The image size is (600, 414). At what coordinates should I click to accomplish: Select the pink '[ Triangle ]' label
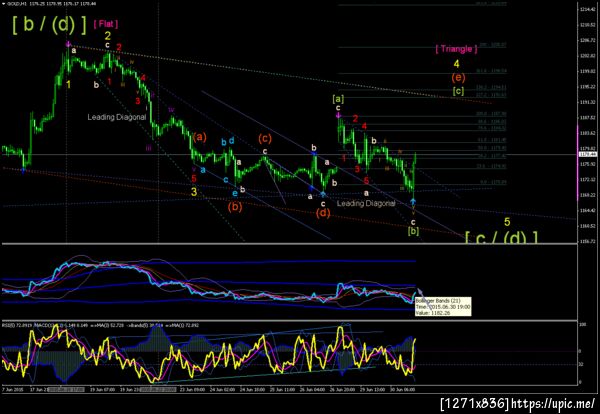pyautogui.click(x=457, y=49)
